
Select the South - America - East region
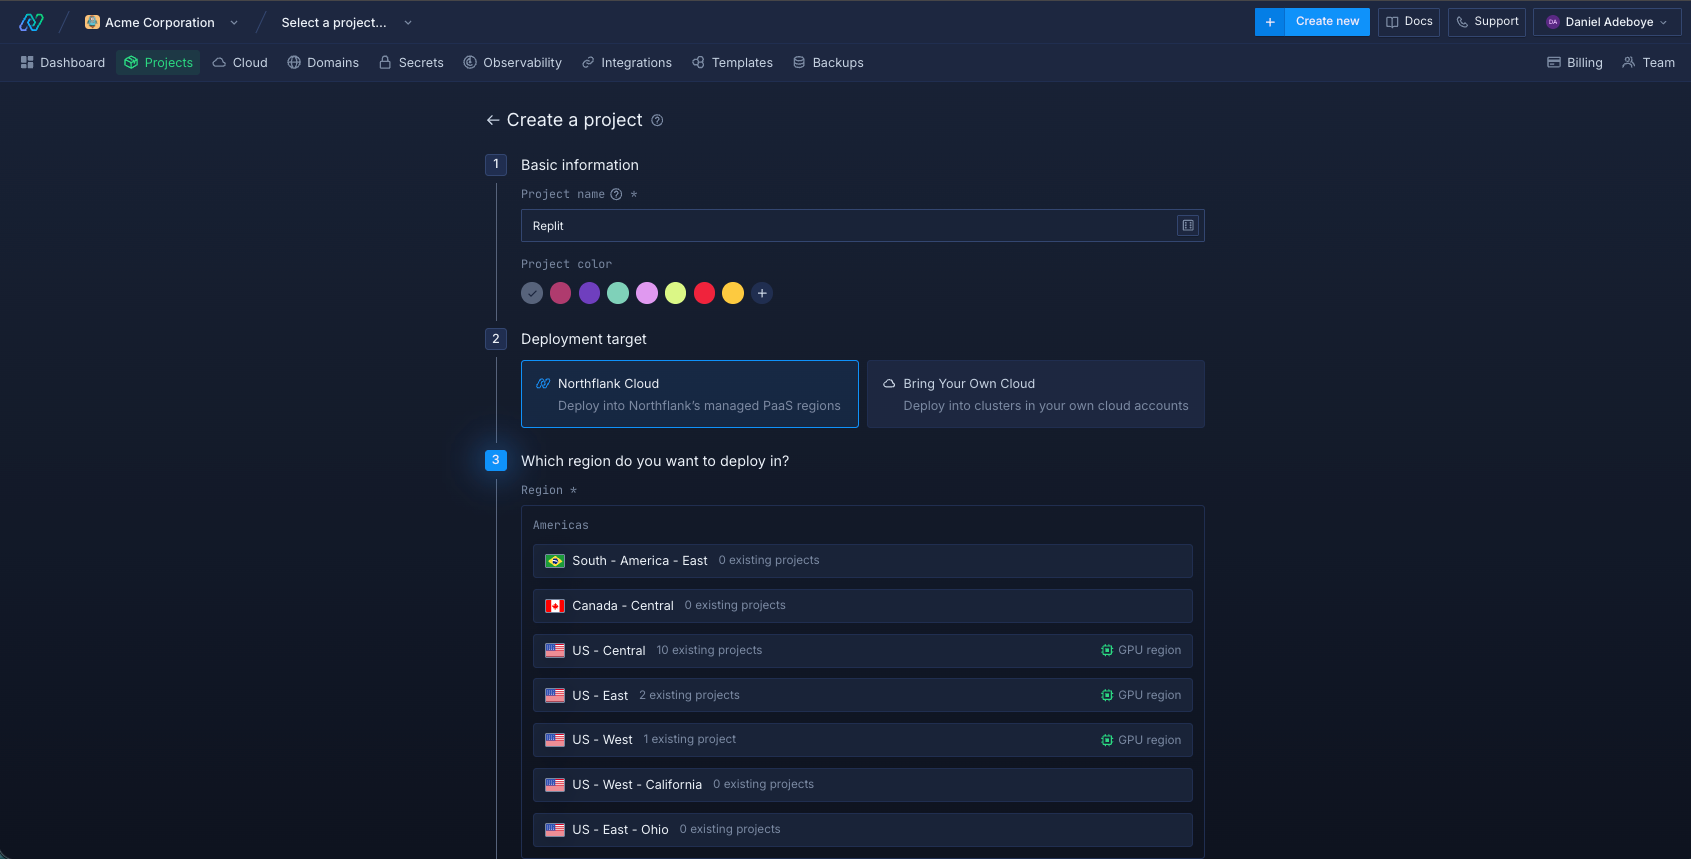tap(863, 561)
